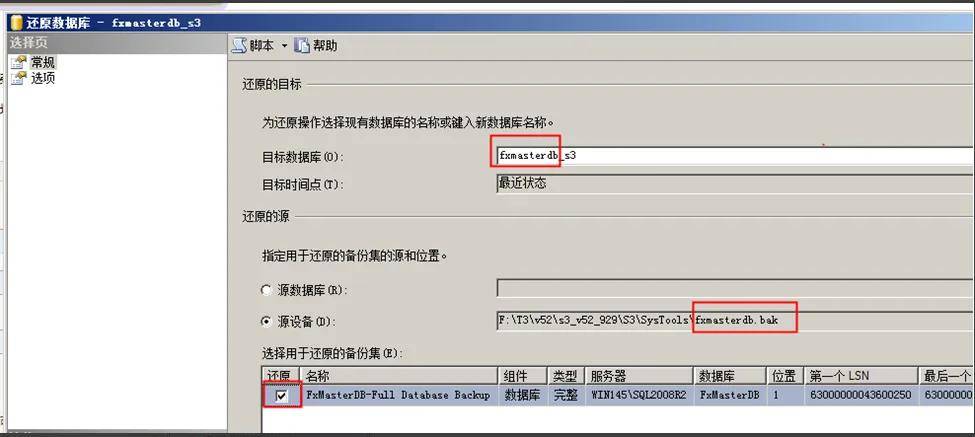
Task: Click the source database combo box field
Action: point(735,288)
